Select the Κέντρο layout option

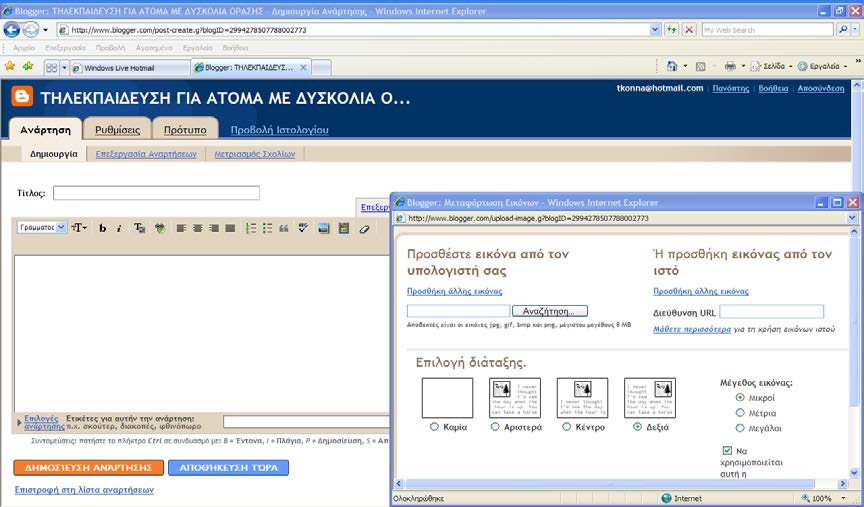click(x=566, y=427)
